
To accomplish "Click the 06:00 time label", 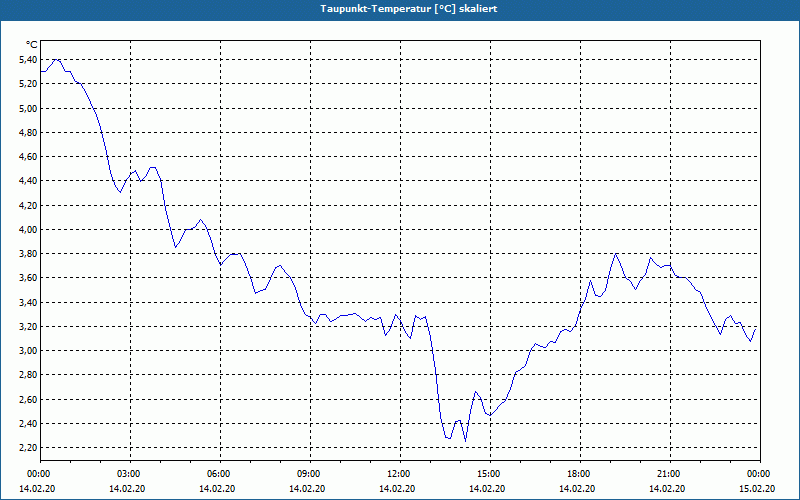I will [x=220, y=474].
